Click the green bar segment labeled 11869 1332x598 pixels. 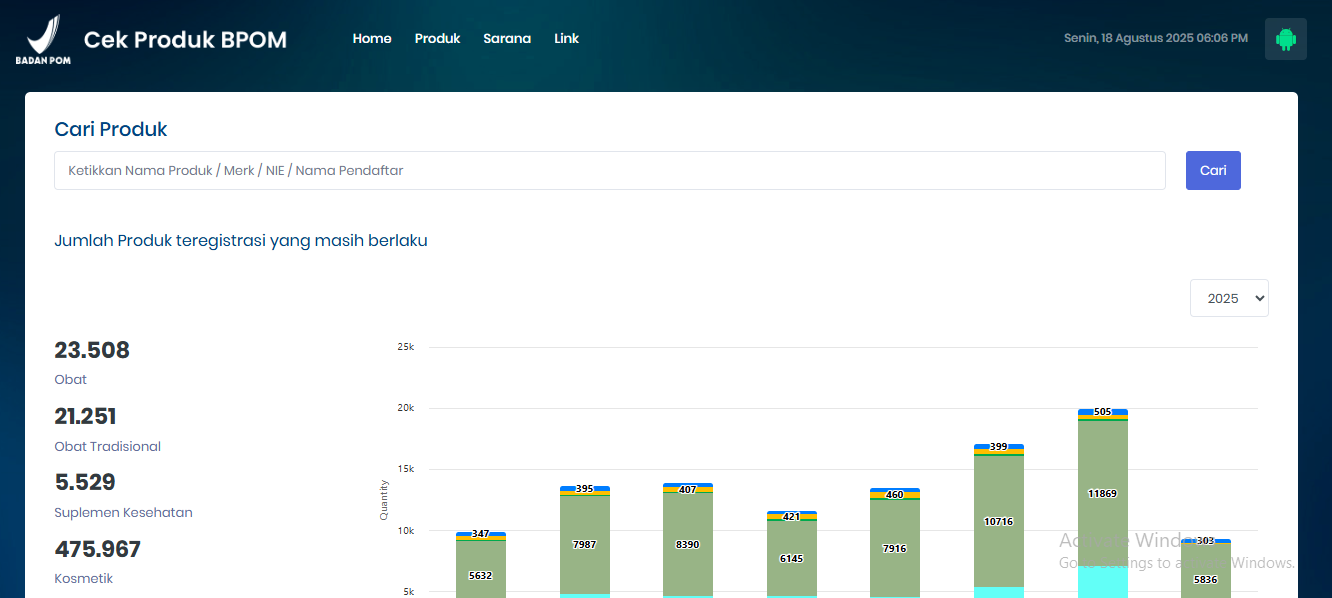tap(1102, 493)
